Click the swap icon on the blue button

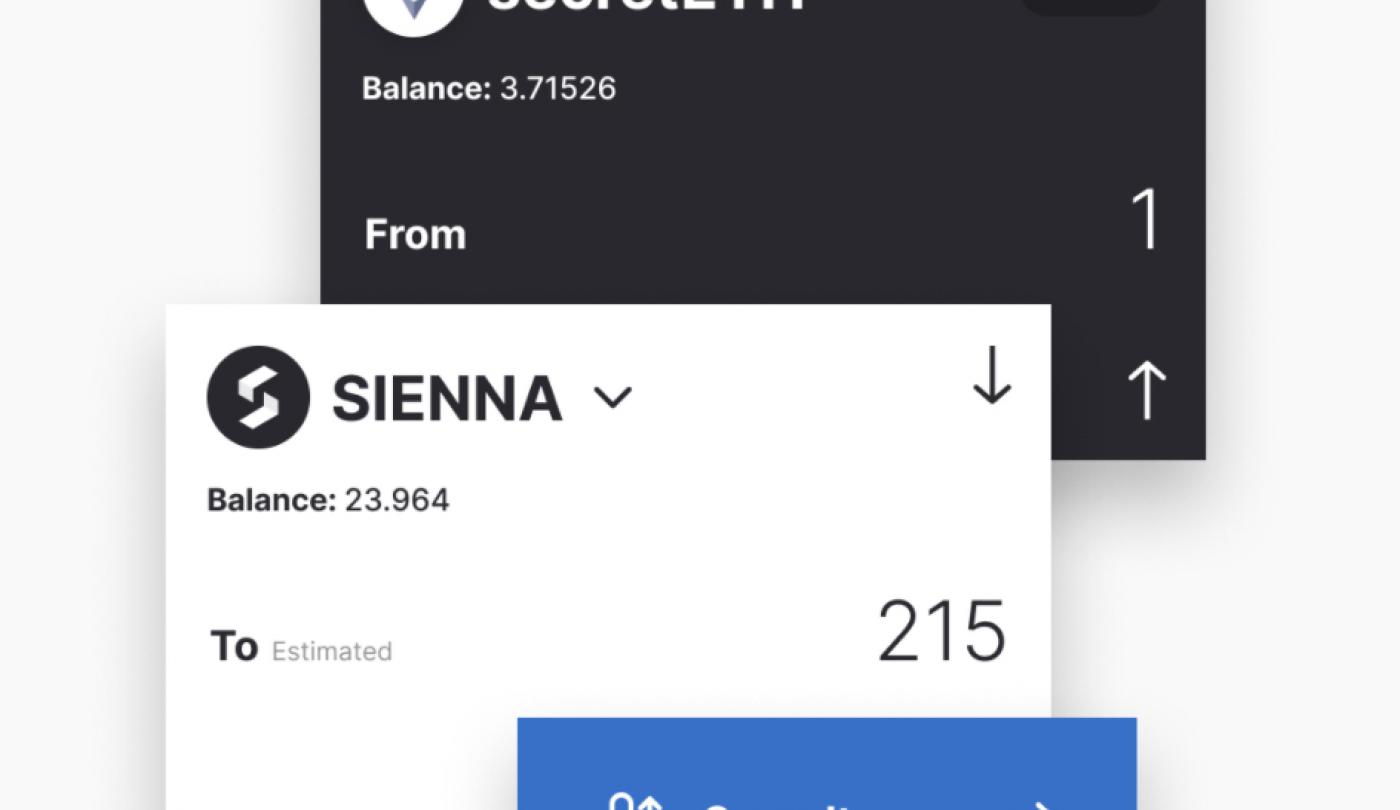pyautogui.click(x=638, y=802)
